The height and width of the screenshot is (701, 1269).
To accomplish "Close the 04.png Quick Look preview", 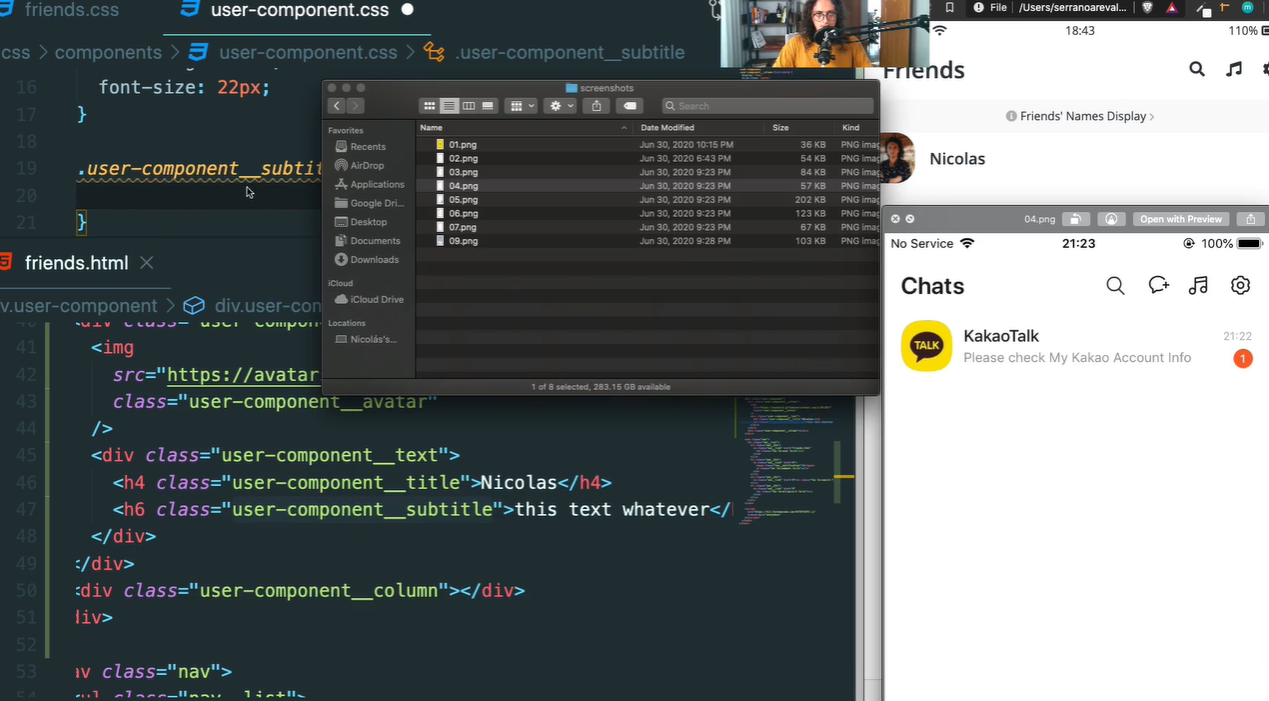I will (x=895, y=219).
